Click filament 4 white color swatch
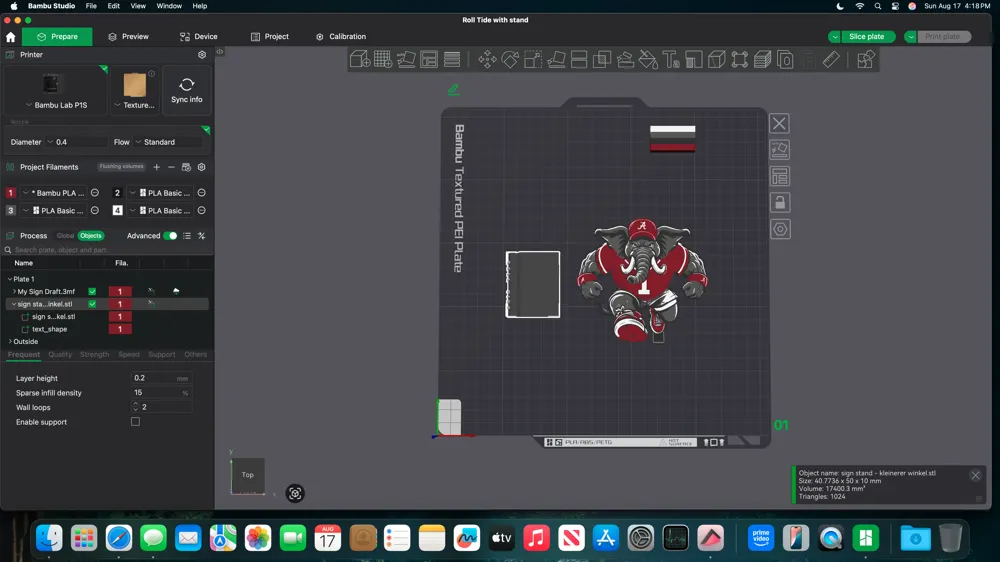The height and width of the screenshot is (562, 1000). (x=117, y=211)
